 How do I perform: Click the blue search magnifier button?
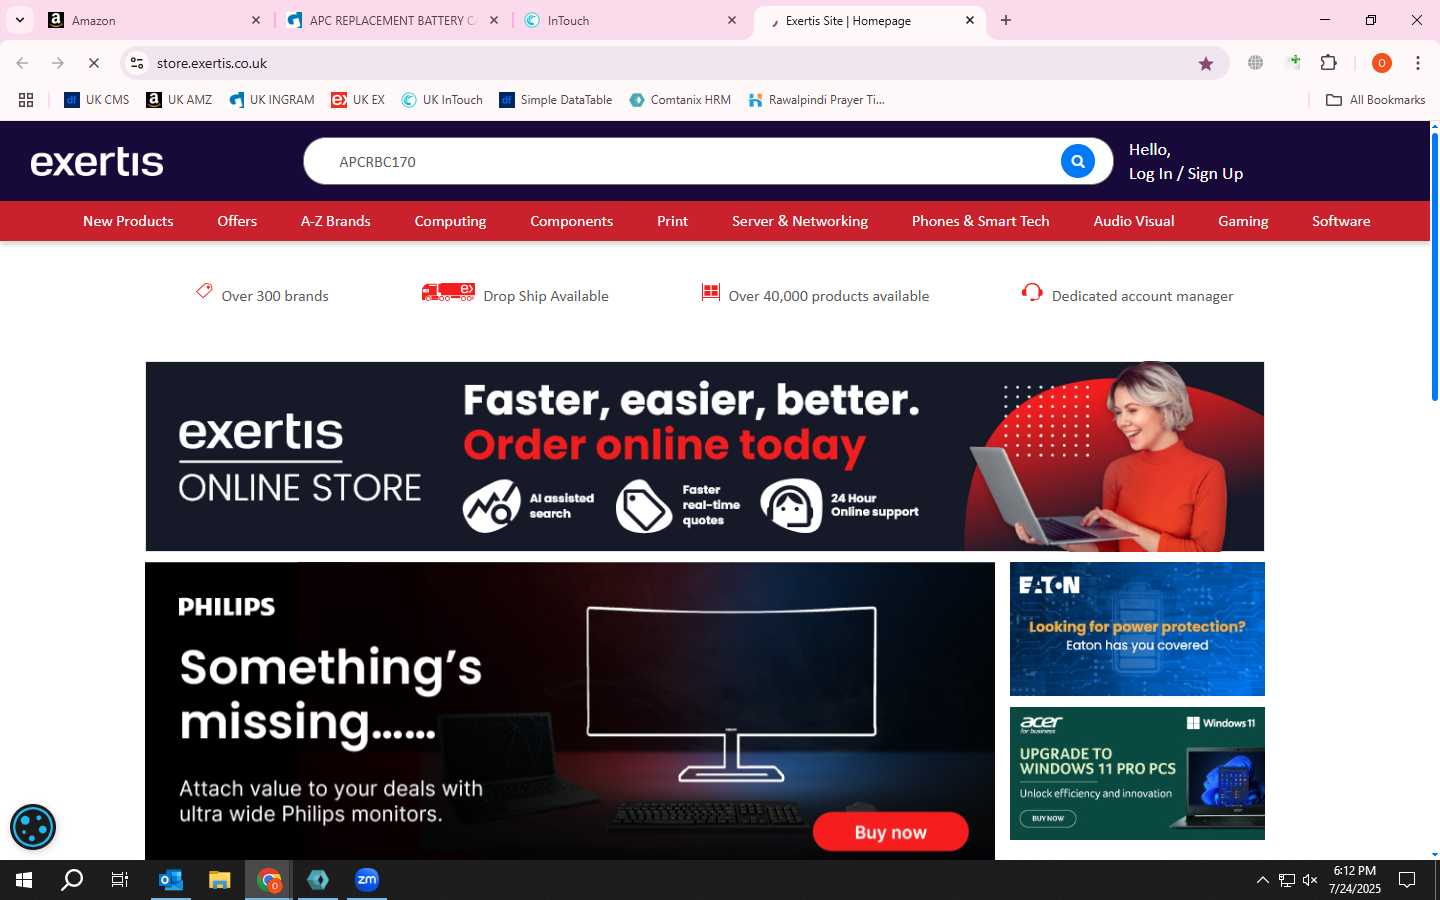(1077, 161)
